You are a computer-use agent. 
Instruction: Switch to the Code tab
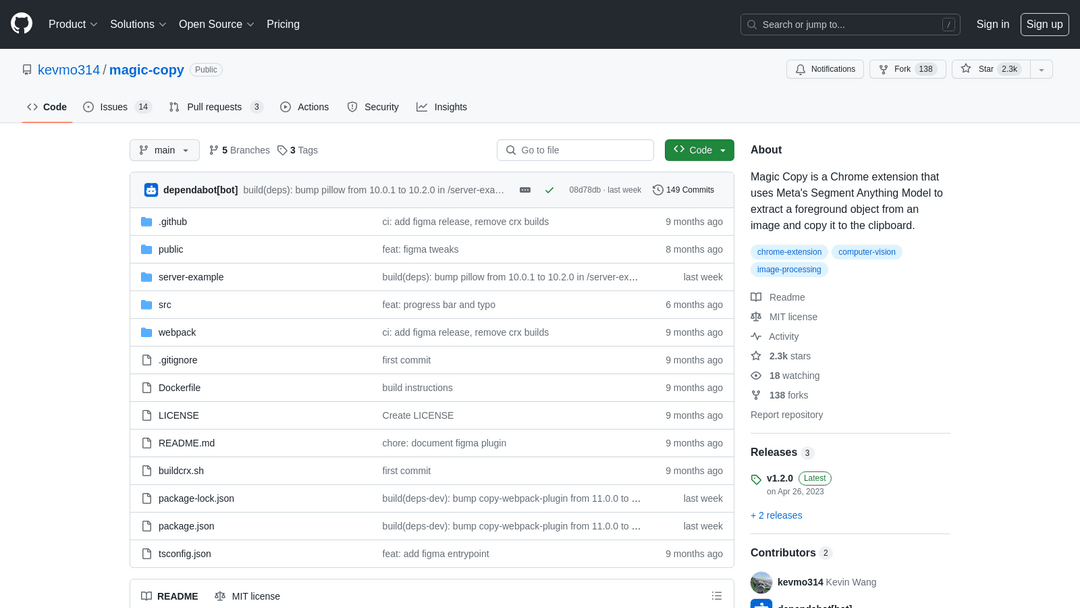pos(47,107)
